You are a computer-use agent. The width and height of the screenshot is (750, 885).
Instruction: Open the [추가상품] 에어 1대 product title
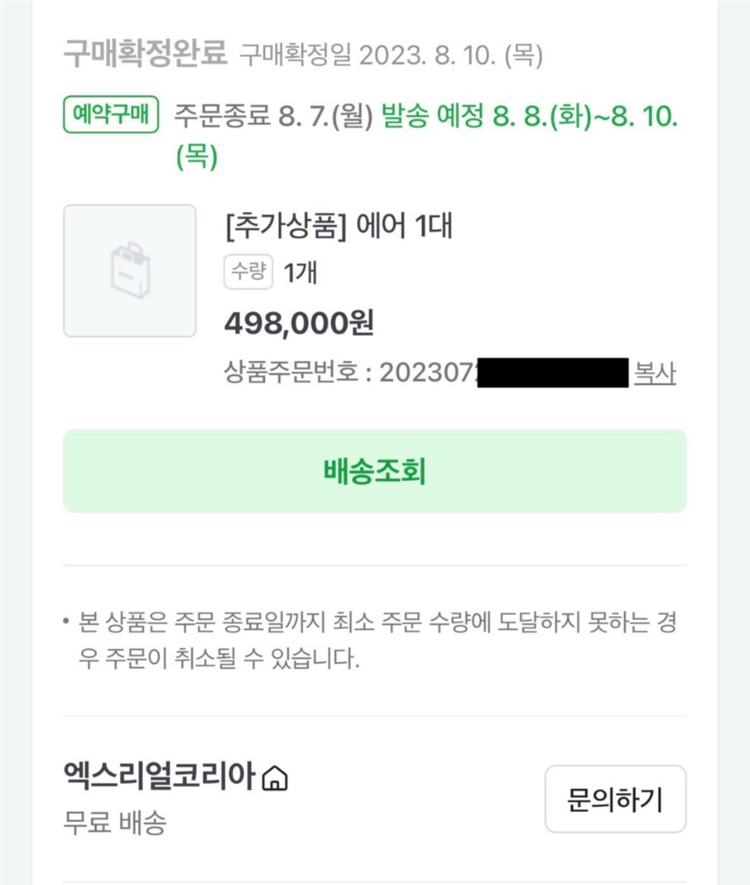click(x=339, y=226)
